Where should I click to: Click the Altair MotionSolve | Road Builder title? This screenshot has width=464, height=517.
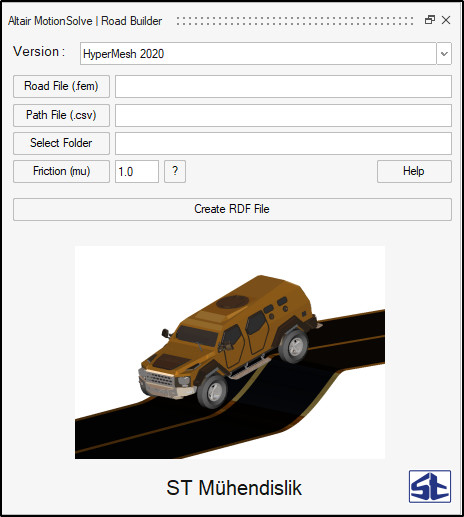(x=85, y=21)
